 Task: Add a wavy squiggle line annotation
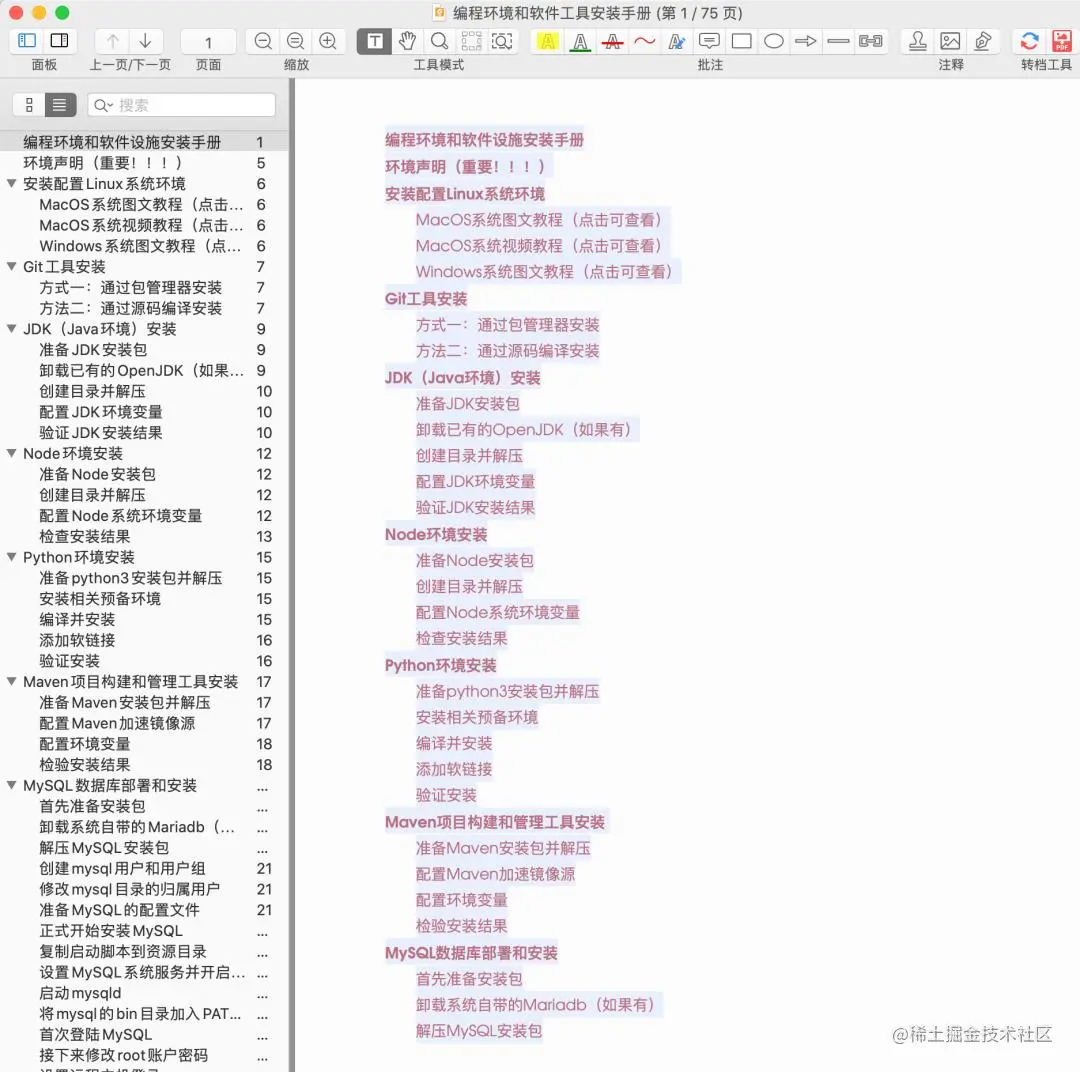click(645, 41)
